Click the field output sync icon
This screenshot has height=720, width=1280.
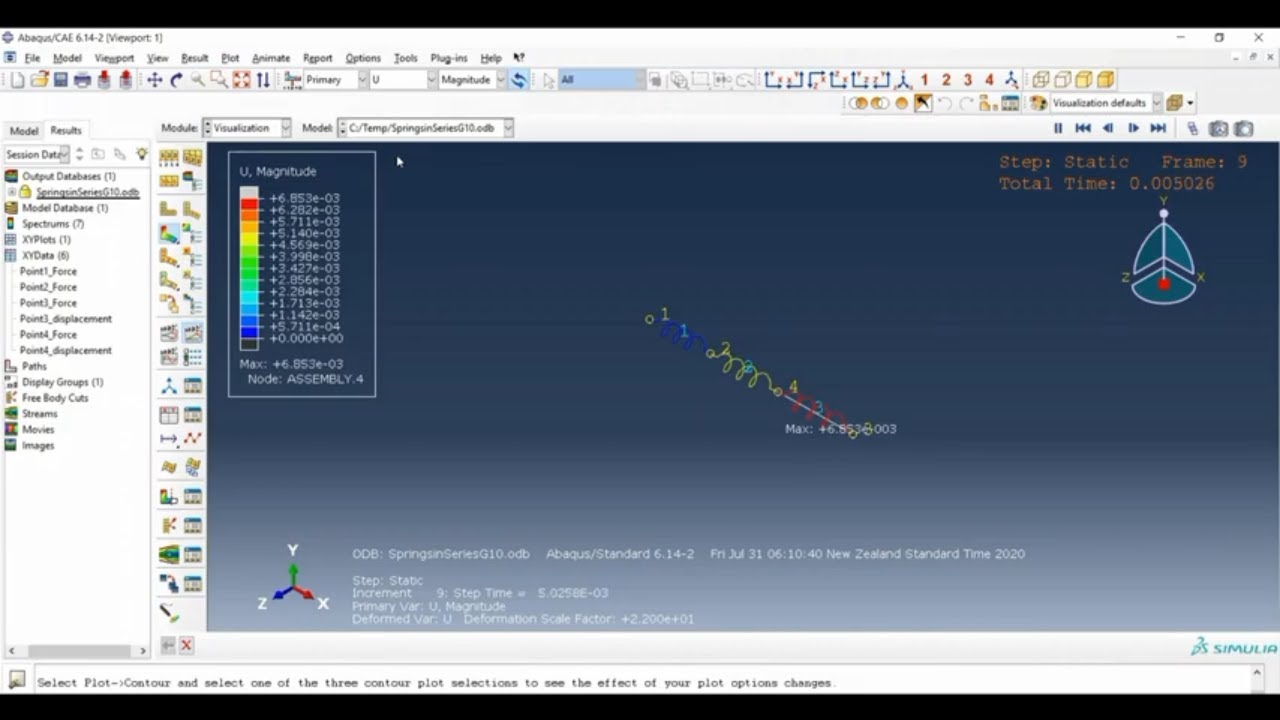coord(518,80)
